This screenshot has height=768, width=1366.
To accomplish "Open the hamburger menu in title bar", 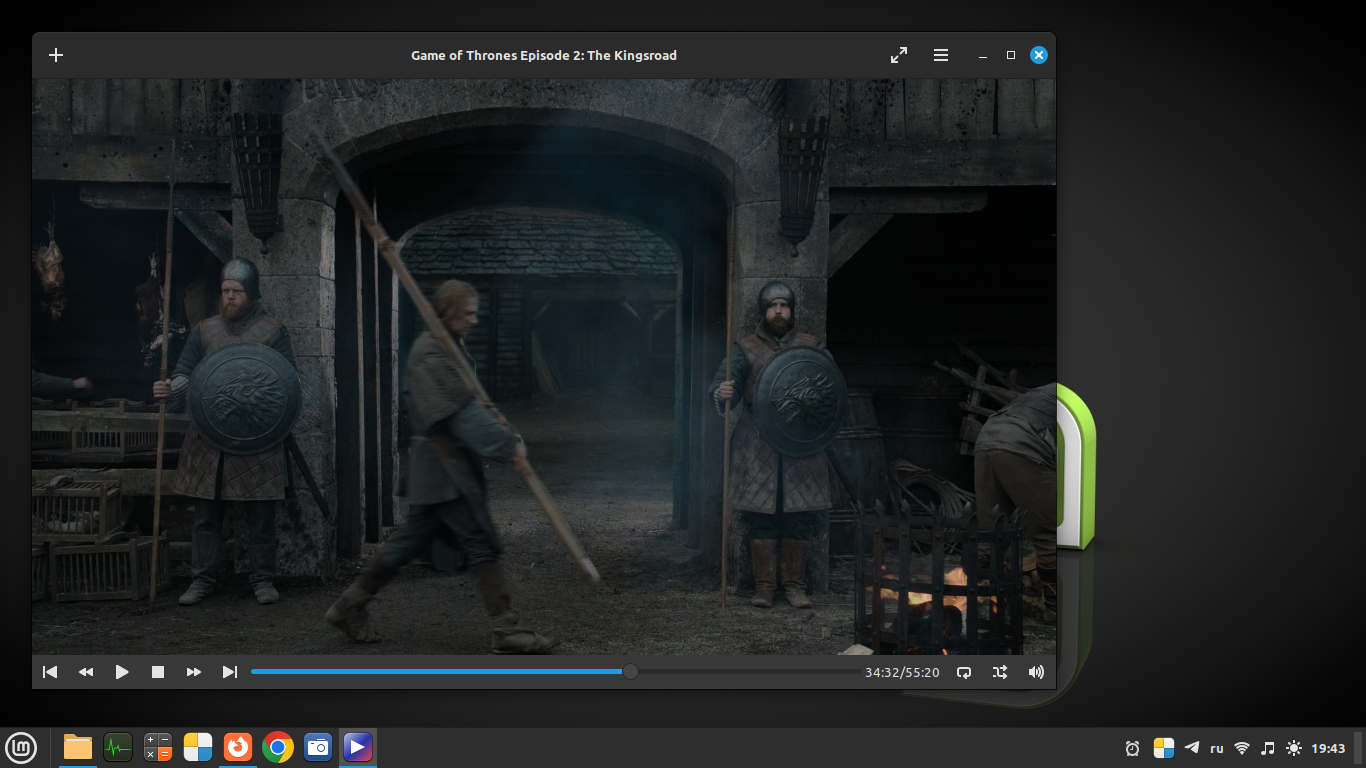I will (x=941, y=55).
